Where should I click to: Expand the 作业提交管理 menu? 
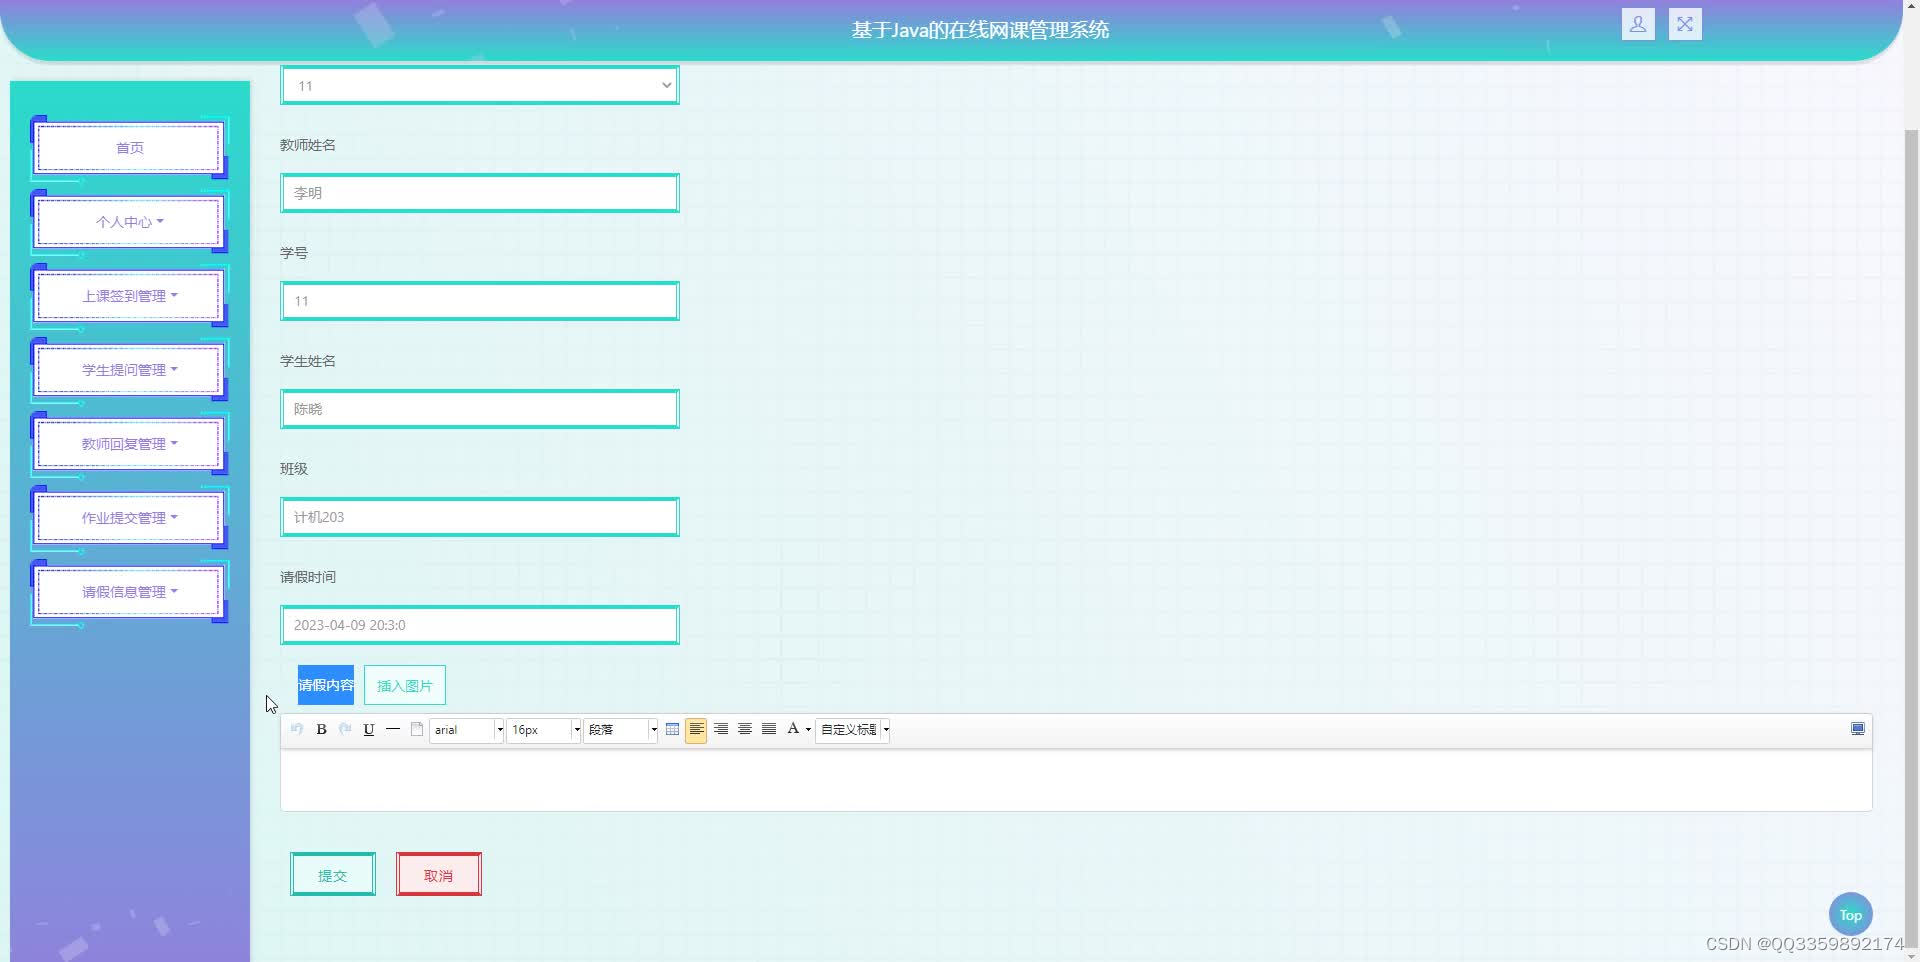tap(130, 518)
